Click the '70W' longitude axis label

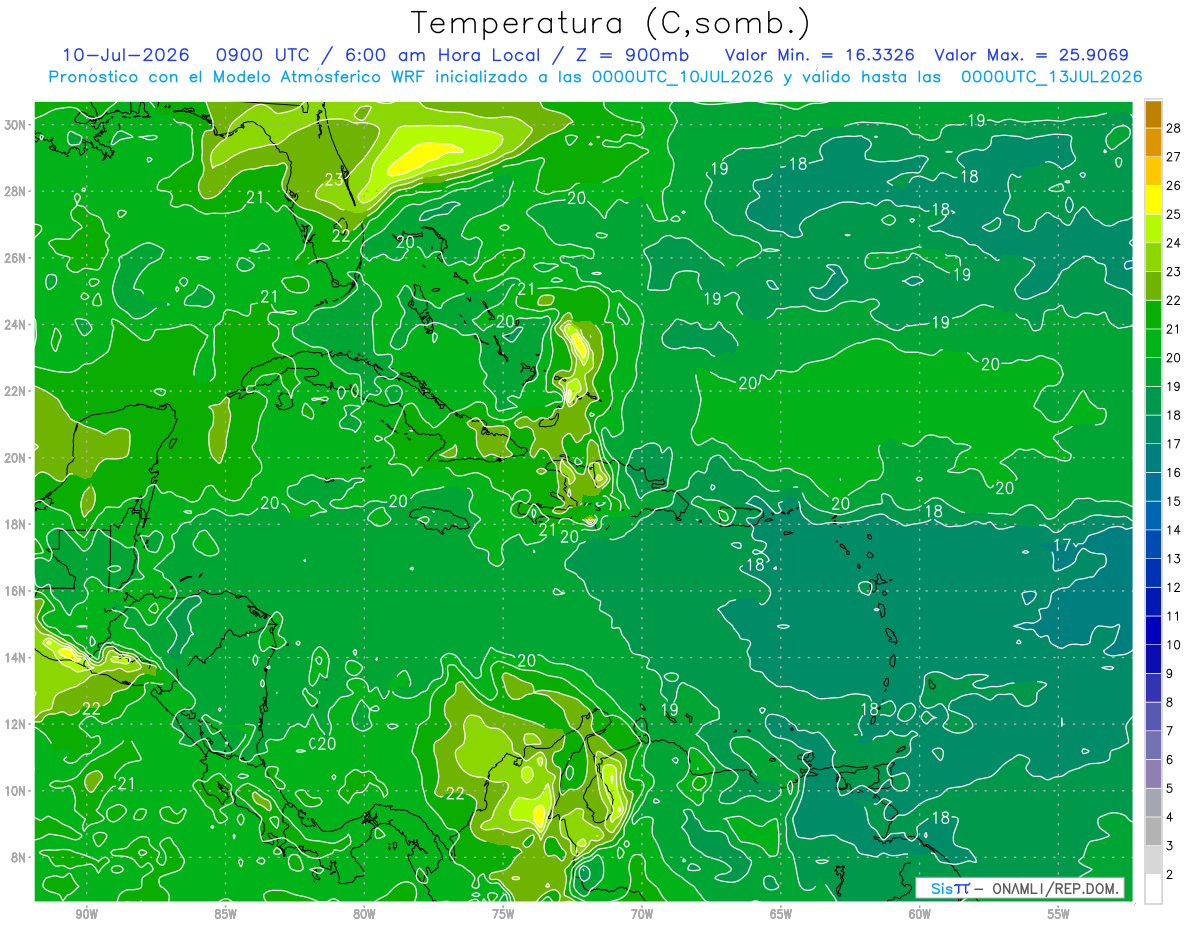pos(642,915)
